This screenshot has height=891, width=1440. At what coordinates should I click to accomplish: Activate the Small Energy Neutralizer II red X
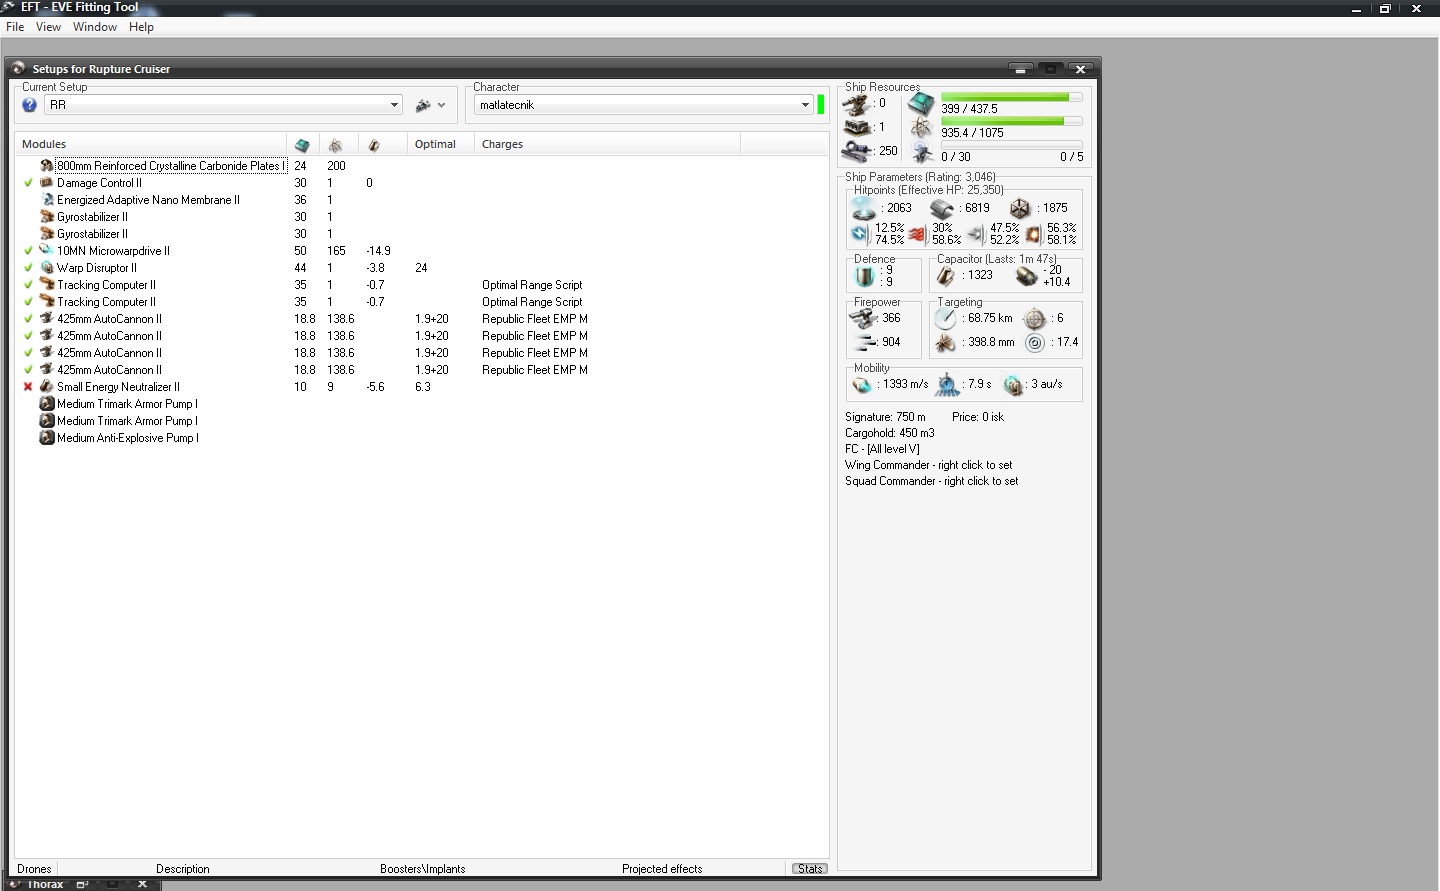coord(28,387)
